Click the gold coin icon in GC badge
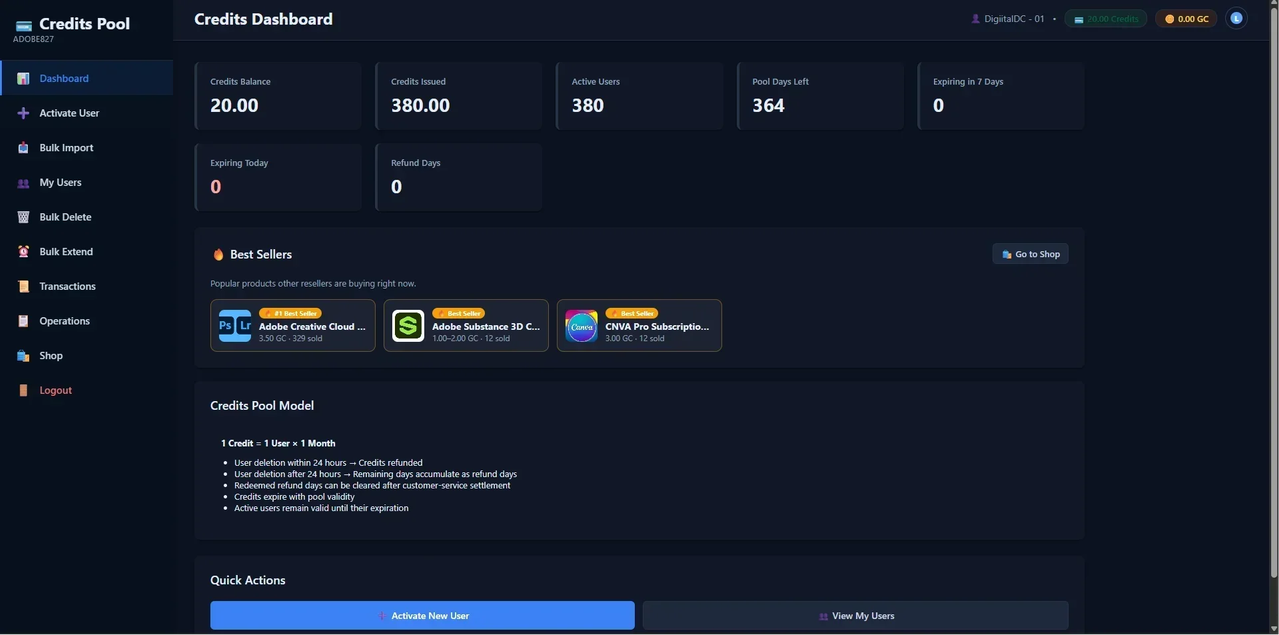The height and width of the screenshot is (635, 1279). pyautogui.click(x=1170, y=19)
